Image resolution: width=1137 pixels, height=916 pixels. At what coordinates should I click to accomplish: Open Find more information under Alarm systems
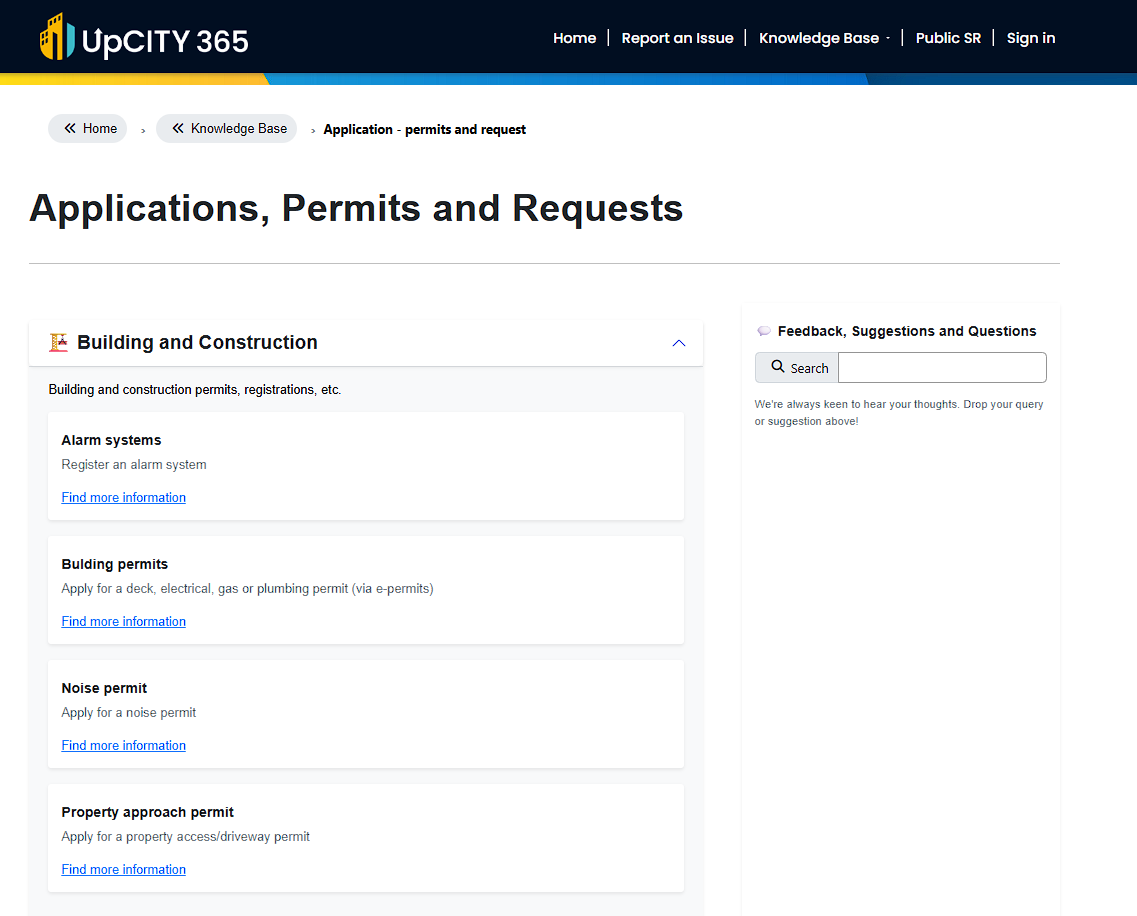coord(123,497)
